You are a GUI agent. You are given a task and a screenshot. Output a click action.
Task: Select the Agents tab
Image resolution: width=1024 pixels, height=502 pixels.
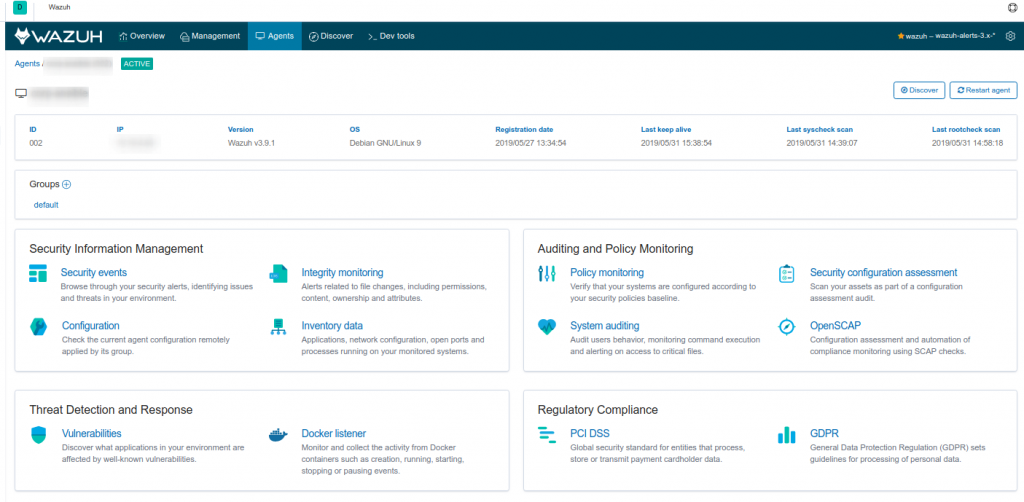click(x=274, y=36)
